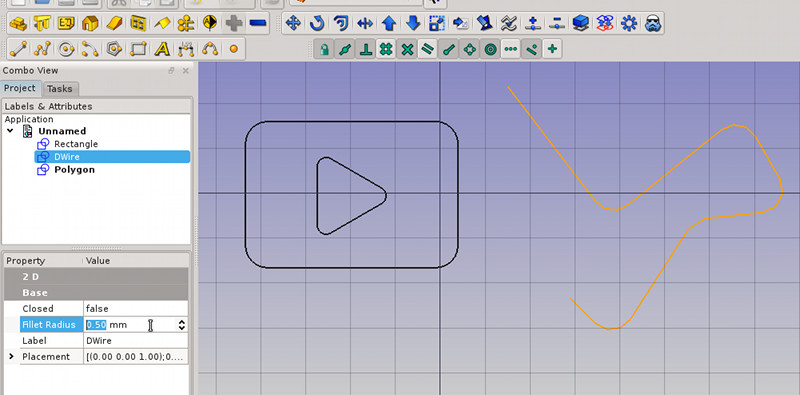800x395 pixels.
Task: Select the Draft Line tool
Action: [18, 49]
